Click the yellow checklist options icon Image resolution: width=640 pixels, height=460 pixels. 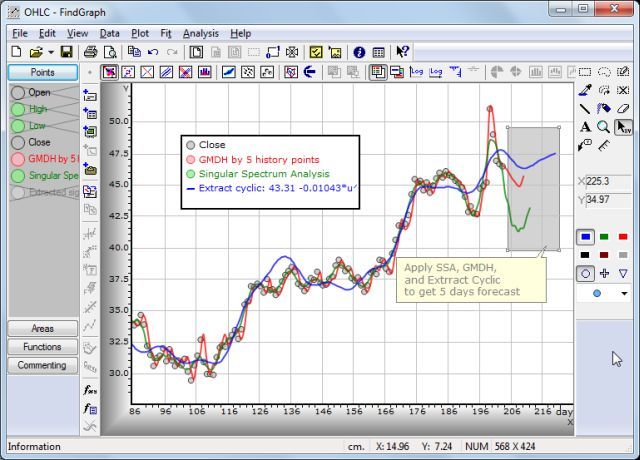316,52
